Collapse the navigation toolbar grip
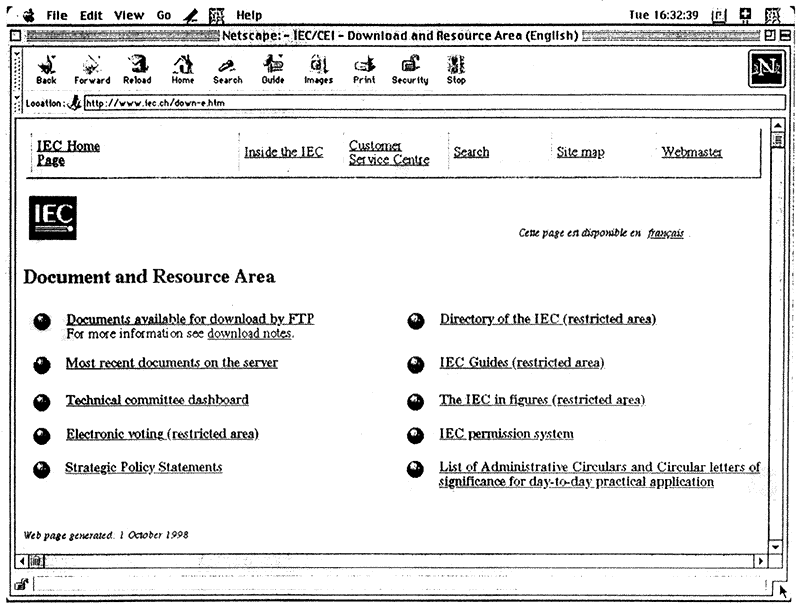Image resolution: width=800 pixels, height=607 pixels. 17,70
